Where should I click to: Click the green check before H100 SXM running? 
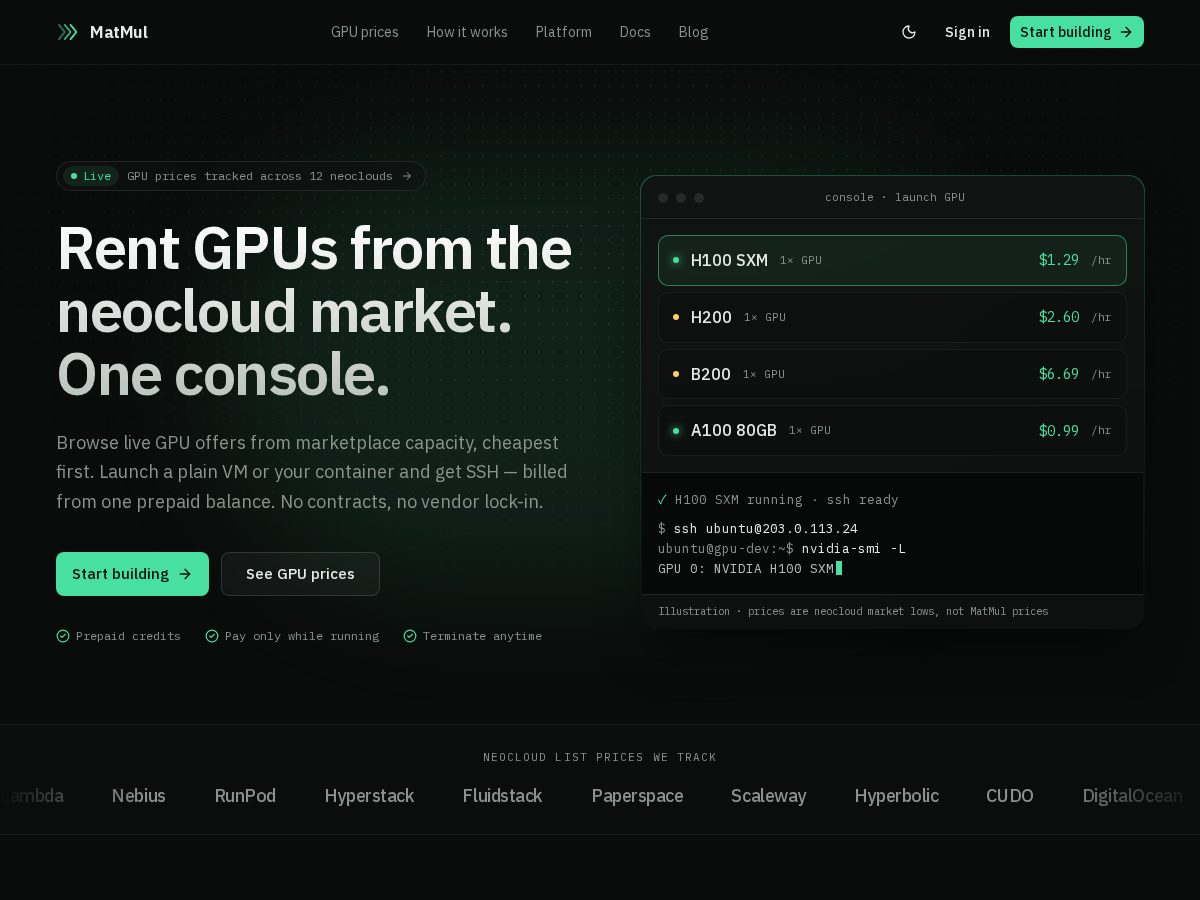[662, 499]
